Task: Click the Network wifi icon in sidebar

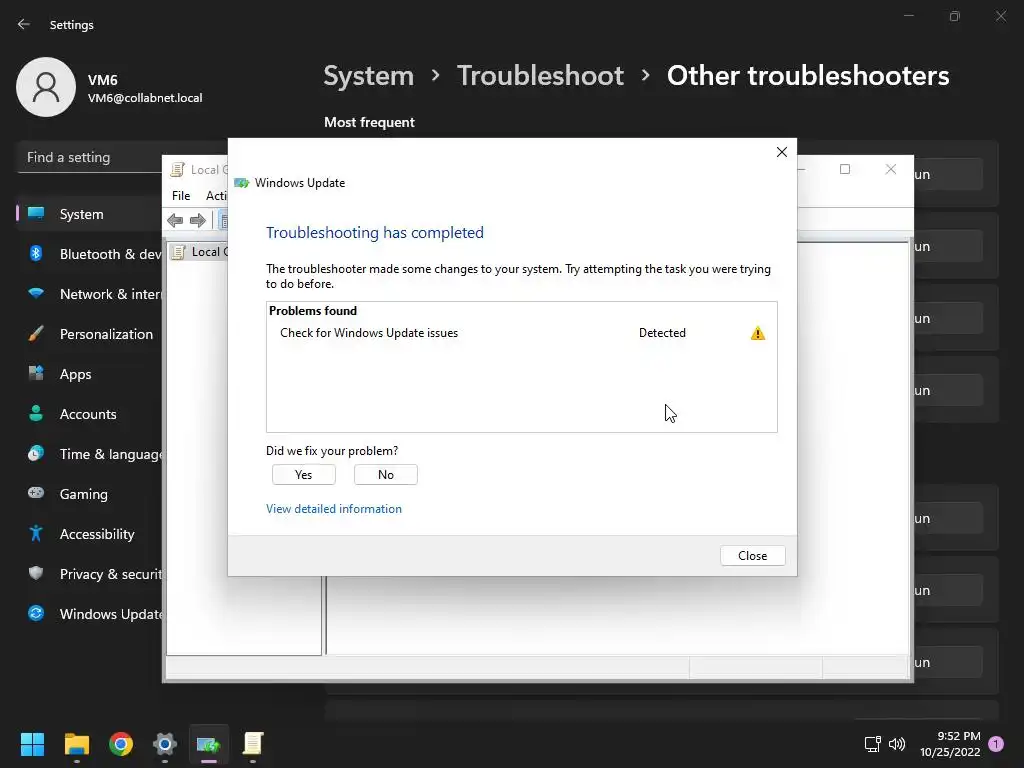Action: click(36, 294)
